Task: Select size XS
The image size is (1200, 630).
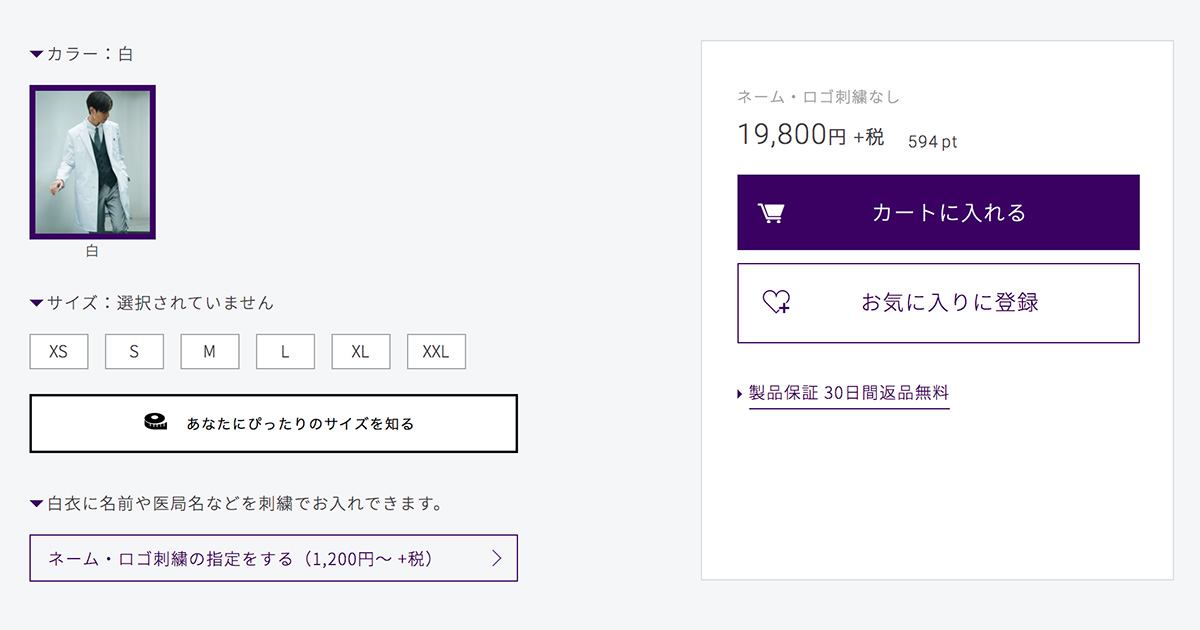Action: point(59,352)
